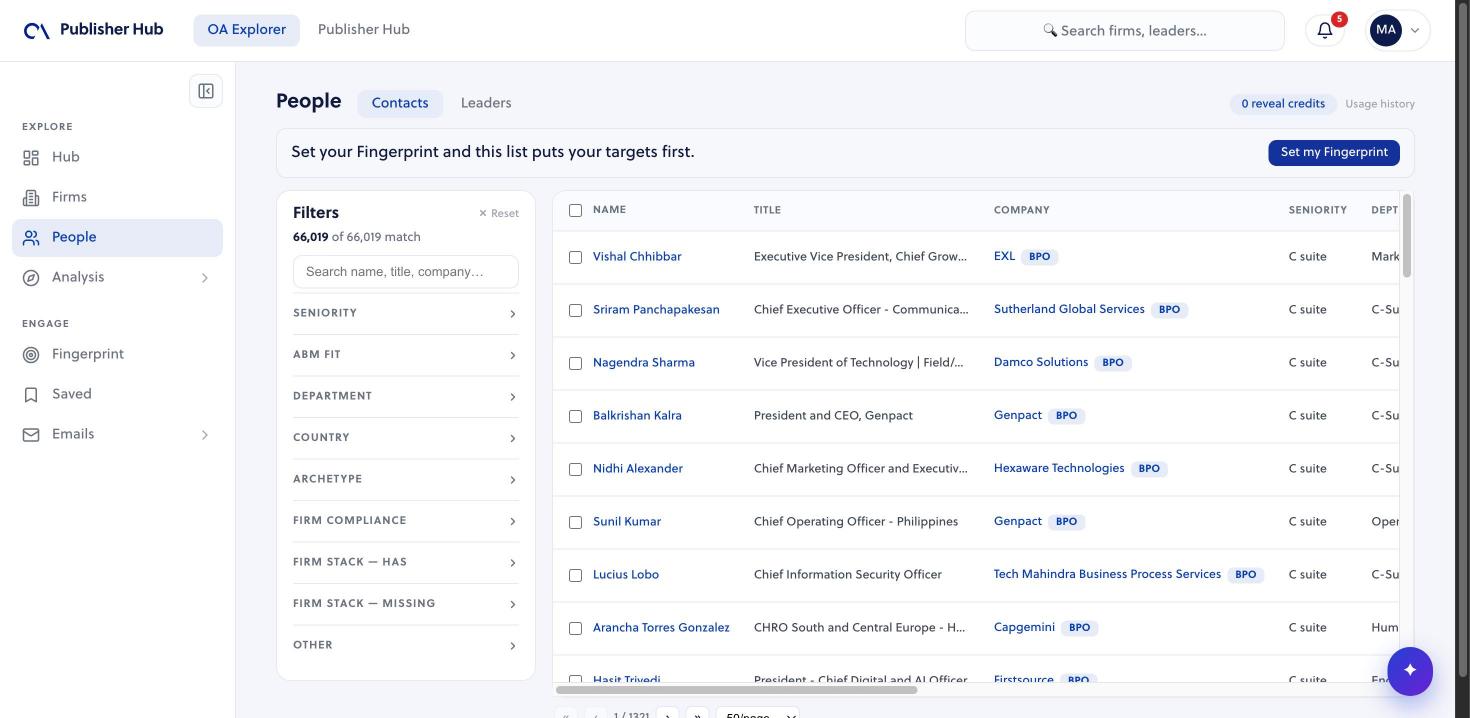Click the Firms building icon
This screenshot has width=1470, height=718.
(31, 198)
